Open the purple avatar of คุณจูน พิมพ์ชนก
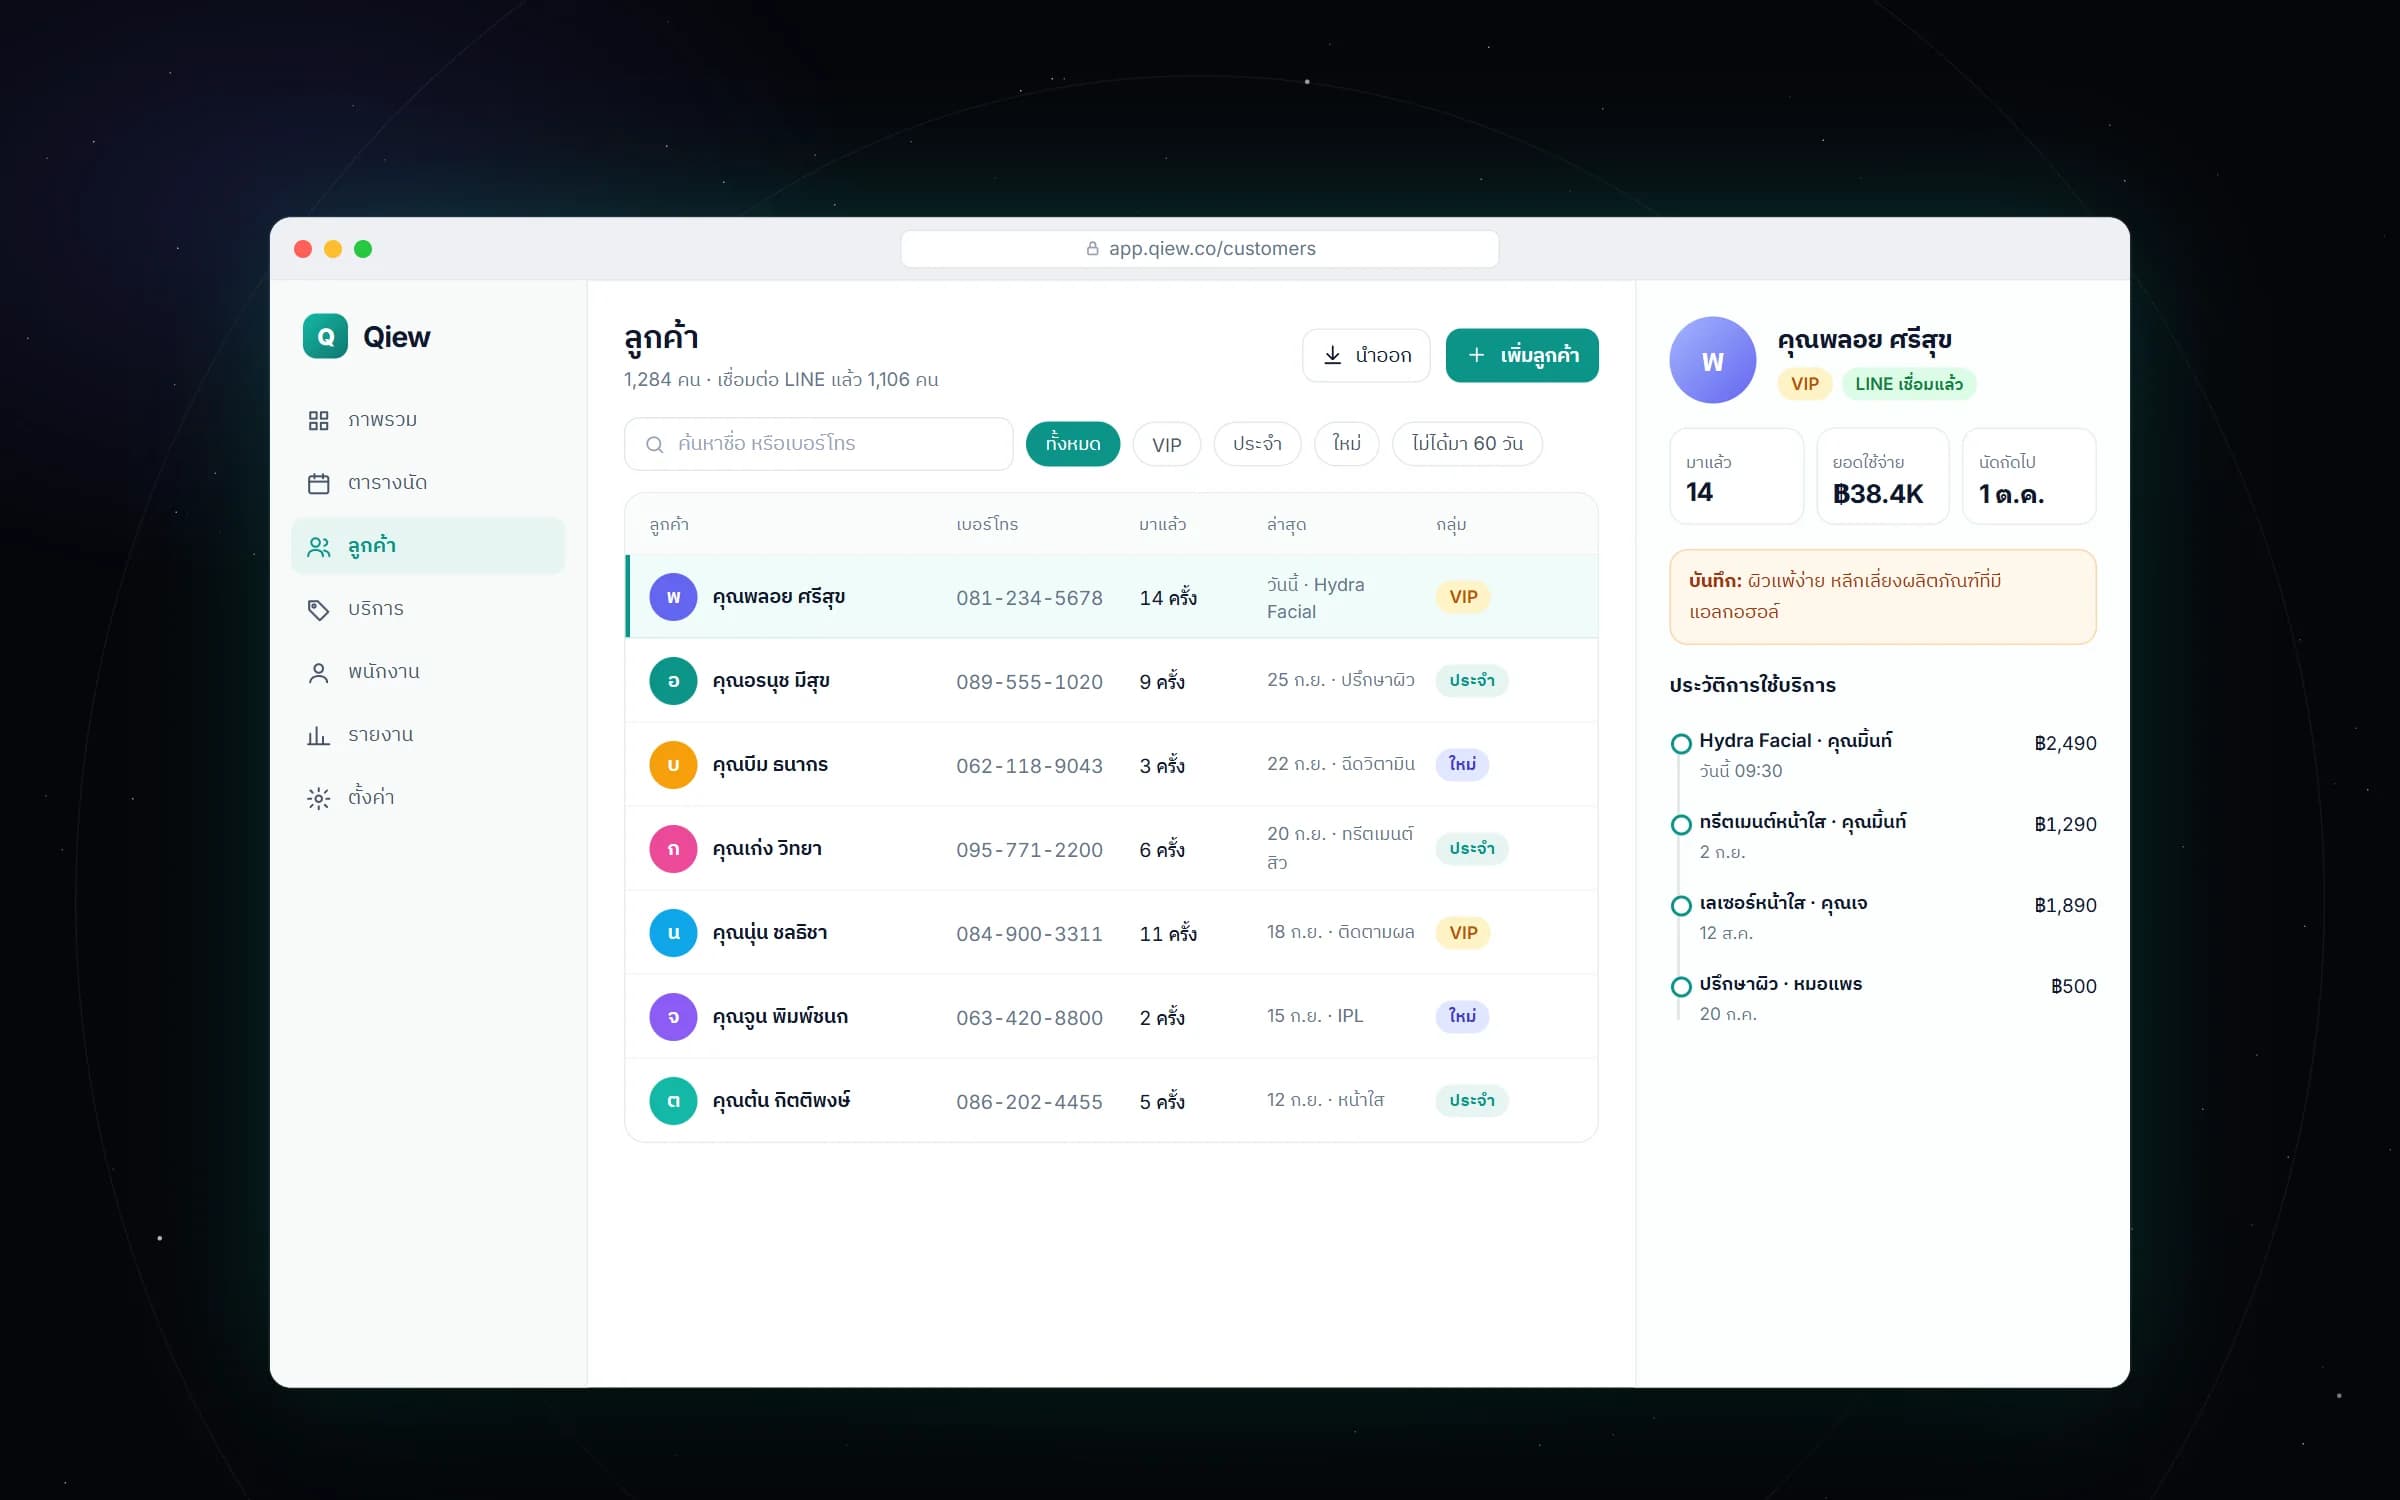 coord(673,1017)
